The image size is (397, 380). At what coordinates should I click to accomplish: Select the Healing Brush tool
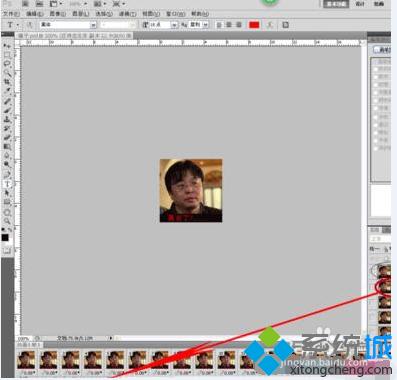coord(7,101)
